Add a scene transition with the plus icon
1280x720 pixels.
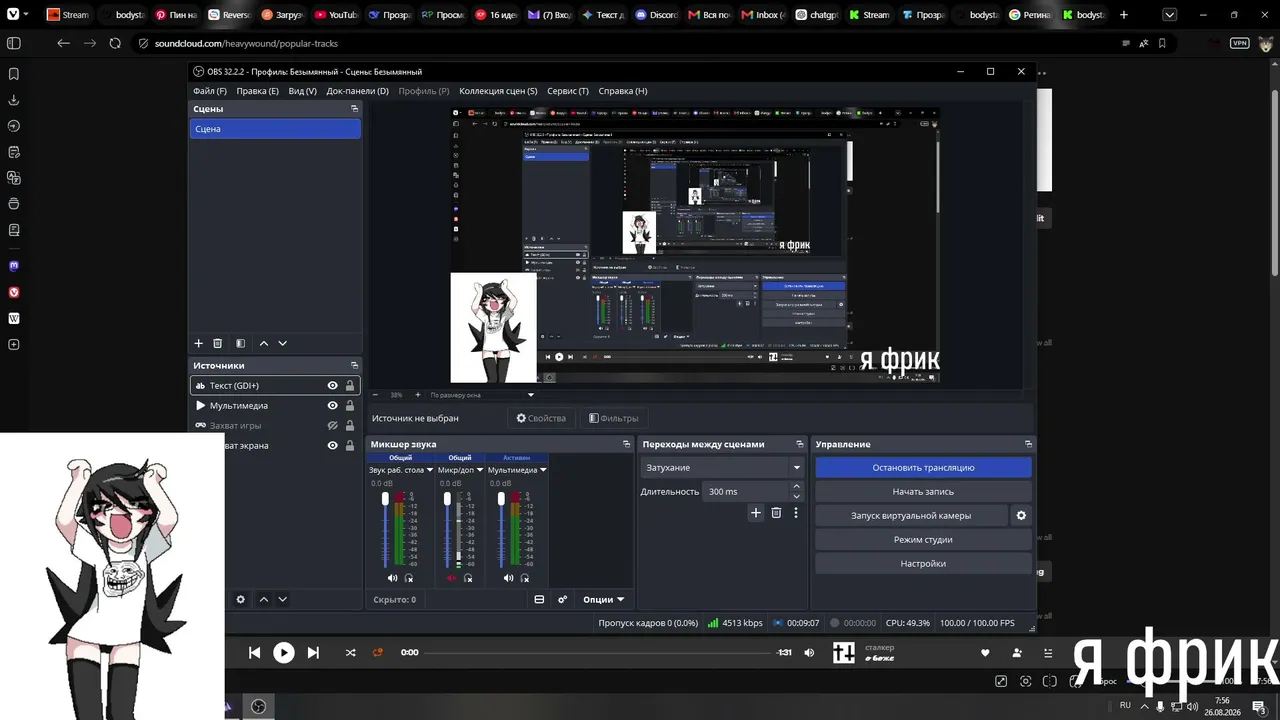point(756,513)
